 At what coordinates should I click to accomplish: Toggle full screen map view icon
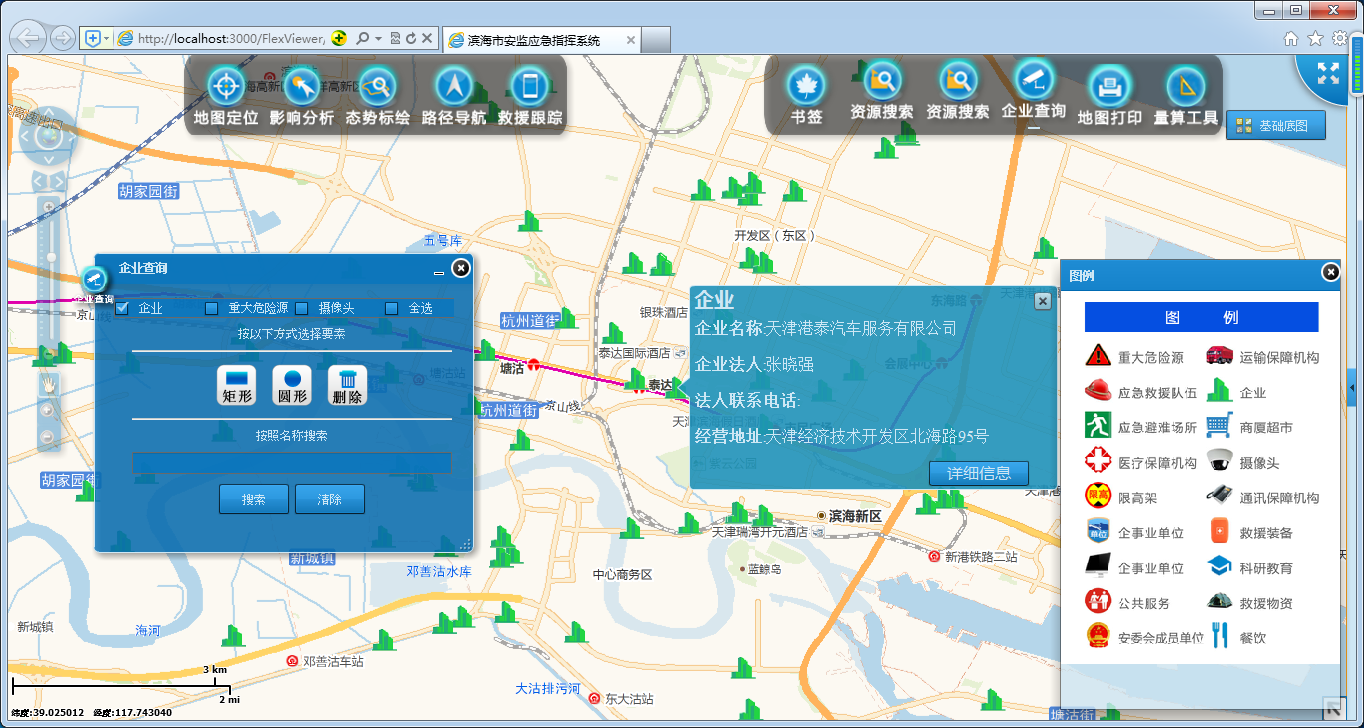click(x=1328, y=72)
